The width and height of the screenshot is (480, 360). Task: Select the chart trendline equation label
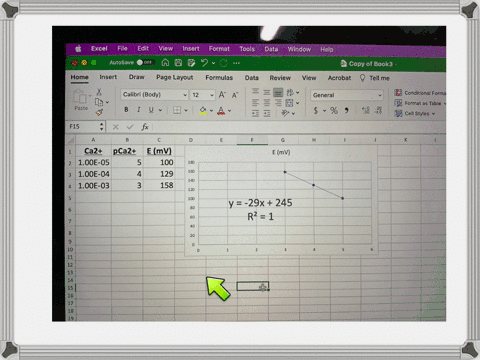260,203
